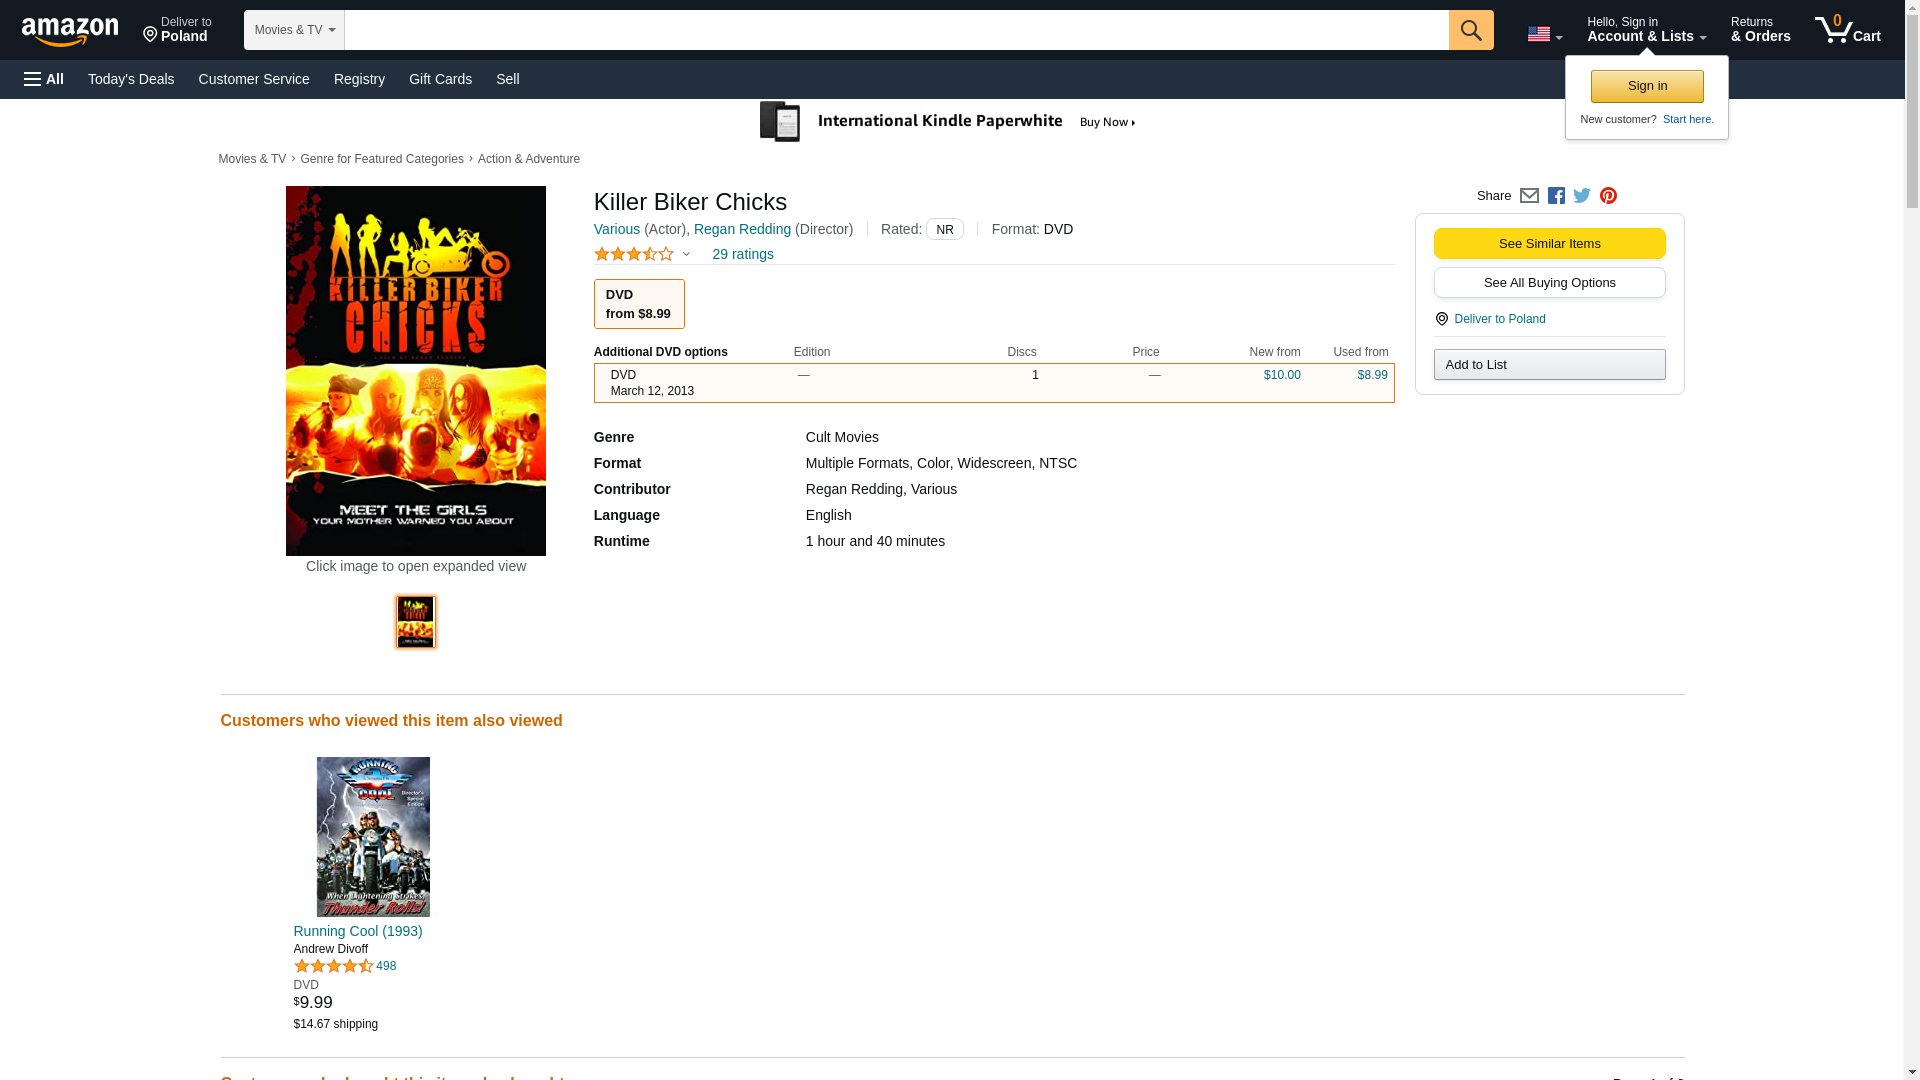1920x1080 pixels.
Task: Select the small DVD cover thumbnail
Action: [416, 622]
